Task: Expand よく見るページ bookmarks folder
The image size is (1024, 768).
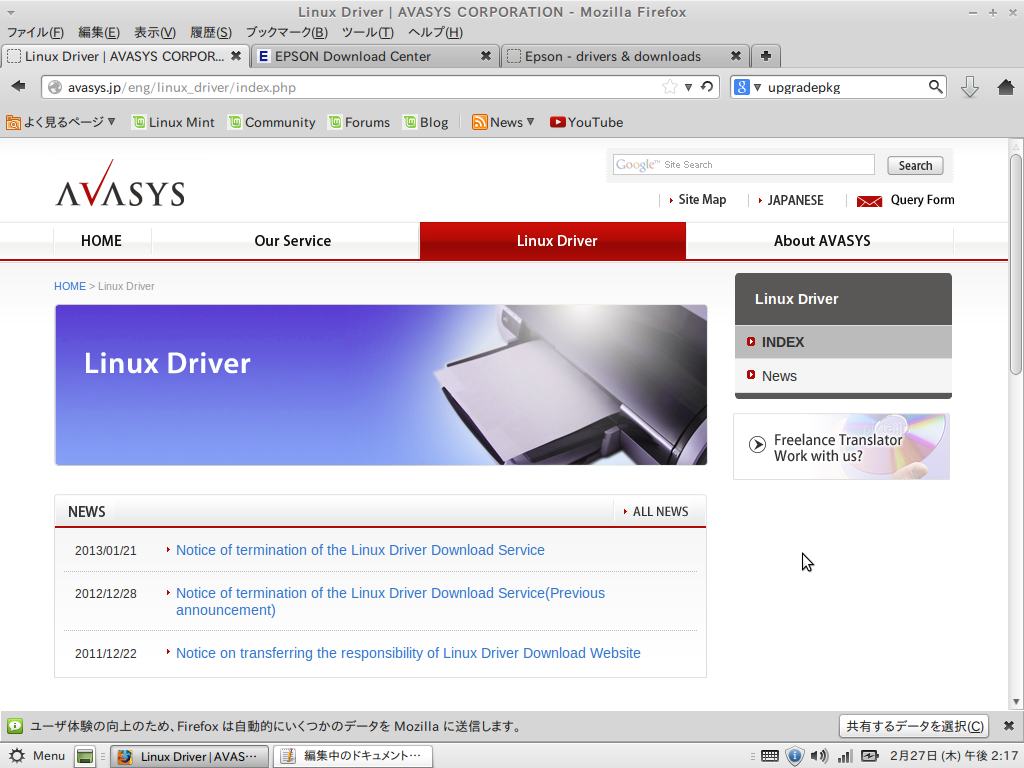Action: [x=61, y=122]
